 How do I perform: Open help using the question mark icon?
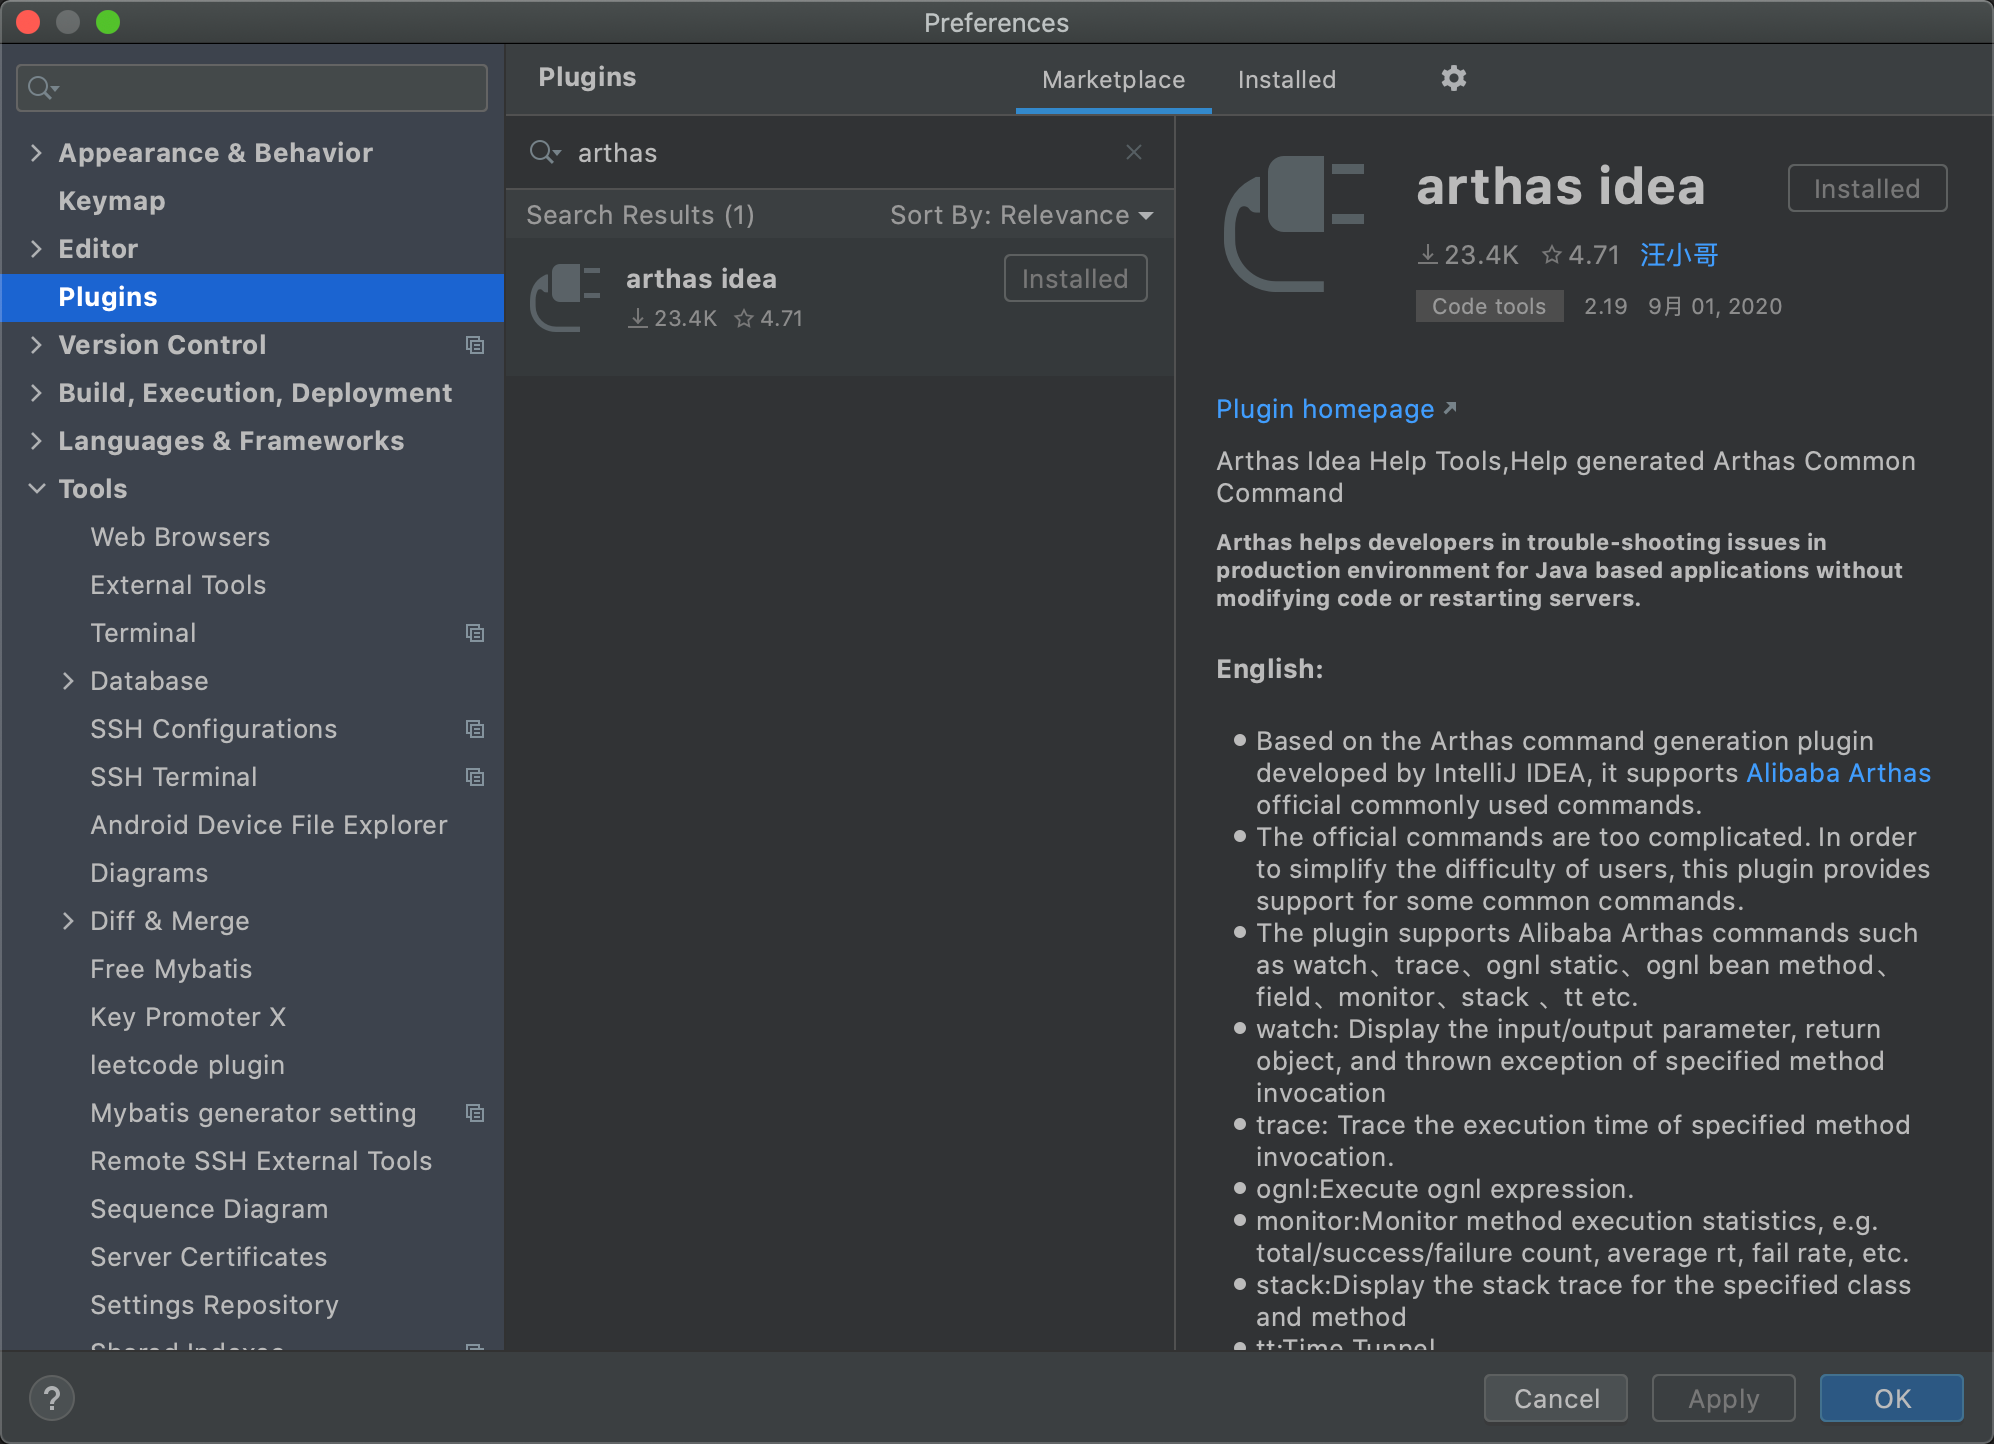click(x=51, y=1398)
